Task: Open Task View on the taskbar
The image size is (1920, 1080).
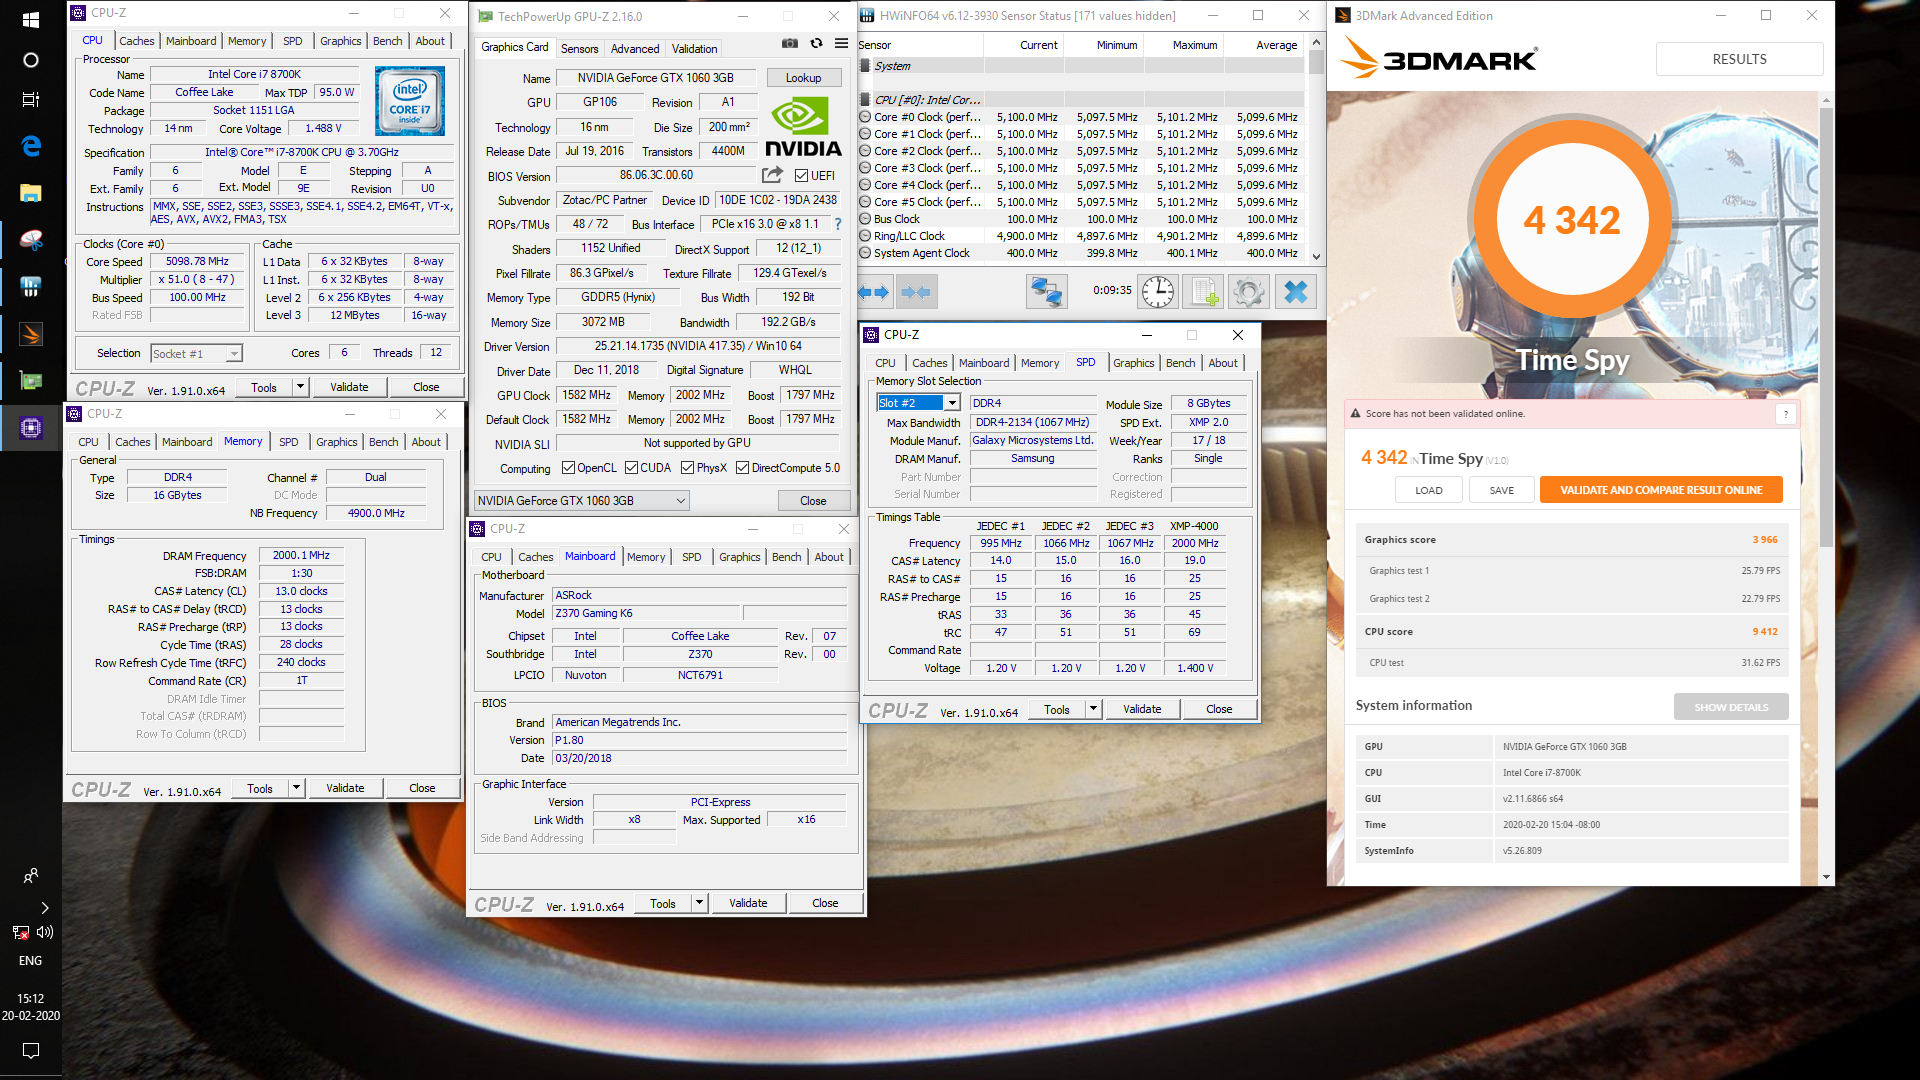Action: tap(30, 100)
